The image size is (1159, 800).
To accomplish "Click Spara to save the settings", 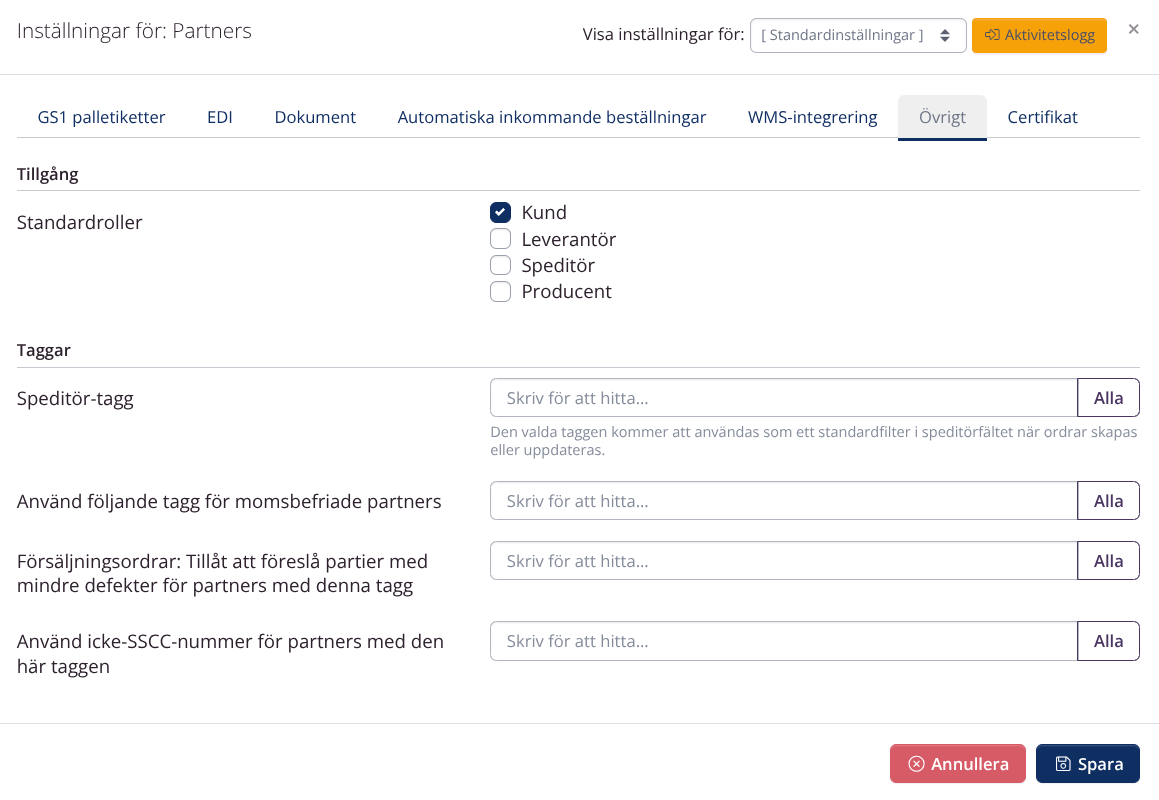I will click(1088, 764).
